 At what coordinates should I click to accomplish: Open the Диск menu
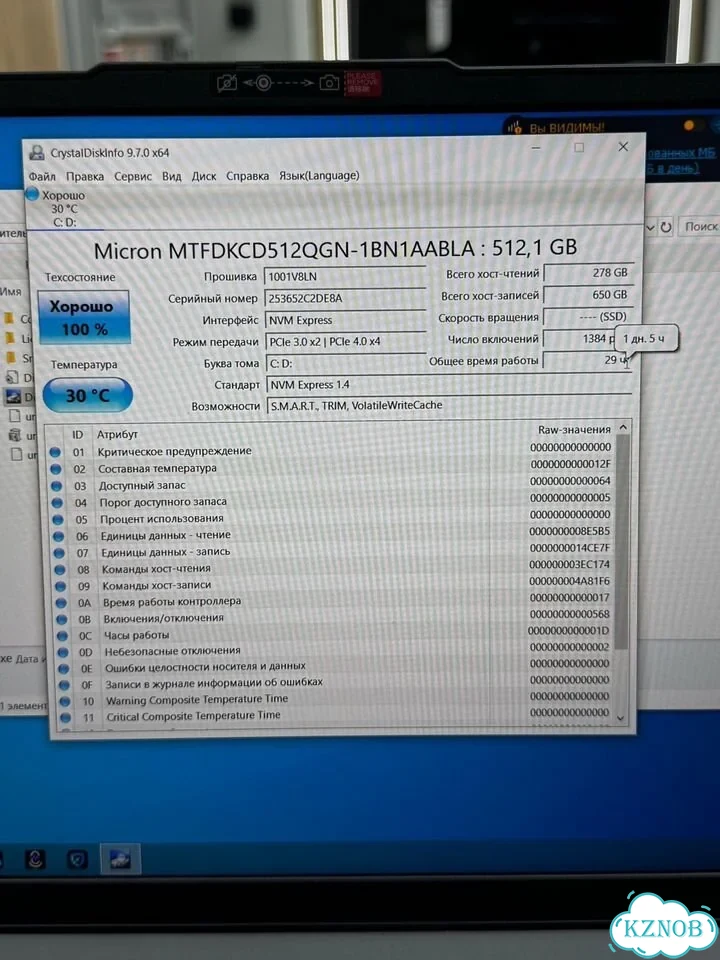point(204,176)
